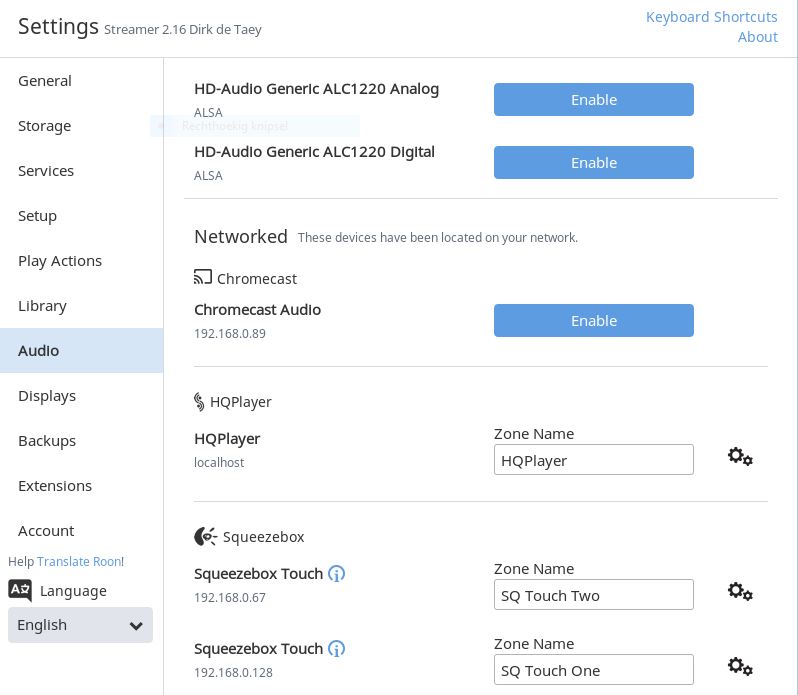Open the Library settings section
Viewport: 798px width, 695px height.
tap(81, 306)
